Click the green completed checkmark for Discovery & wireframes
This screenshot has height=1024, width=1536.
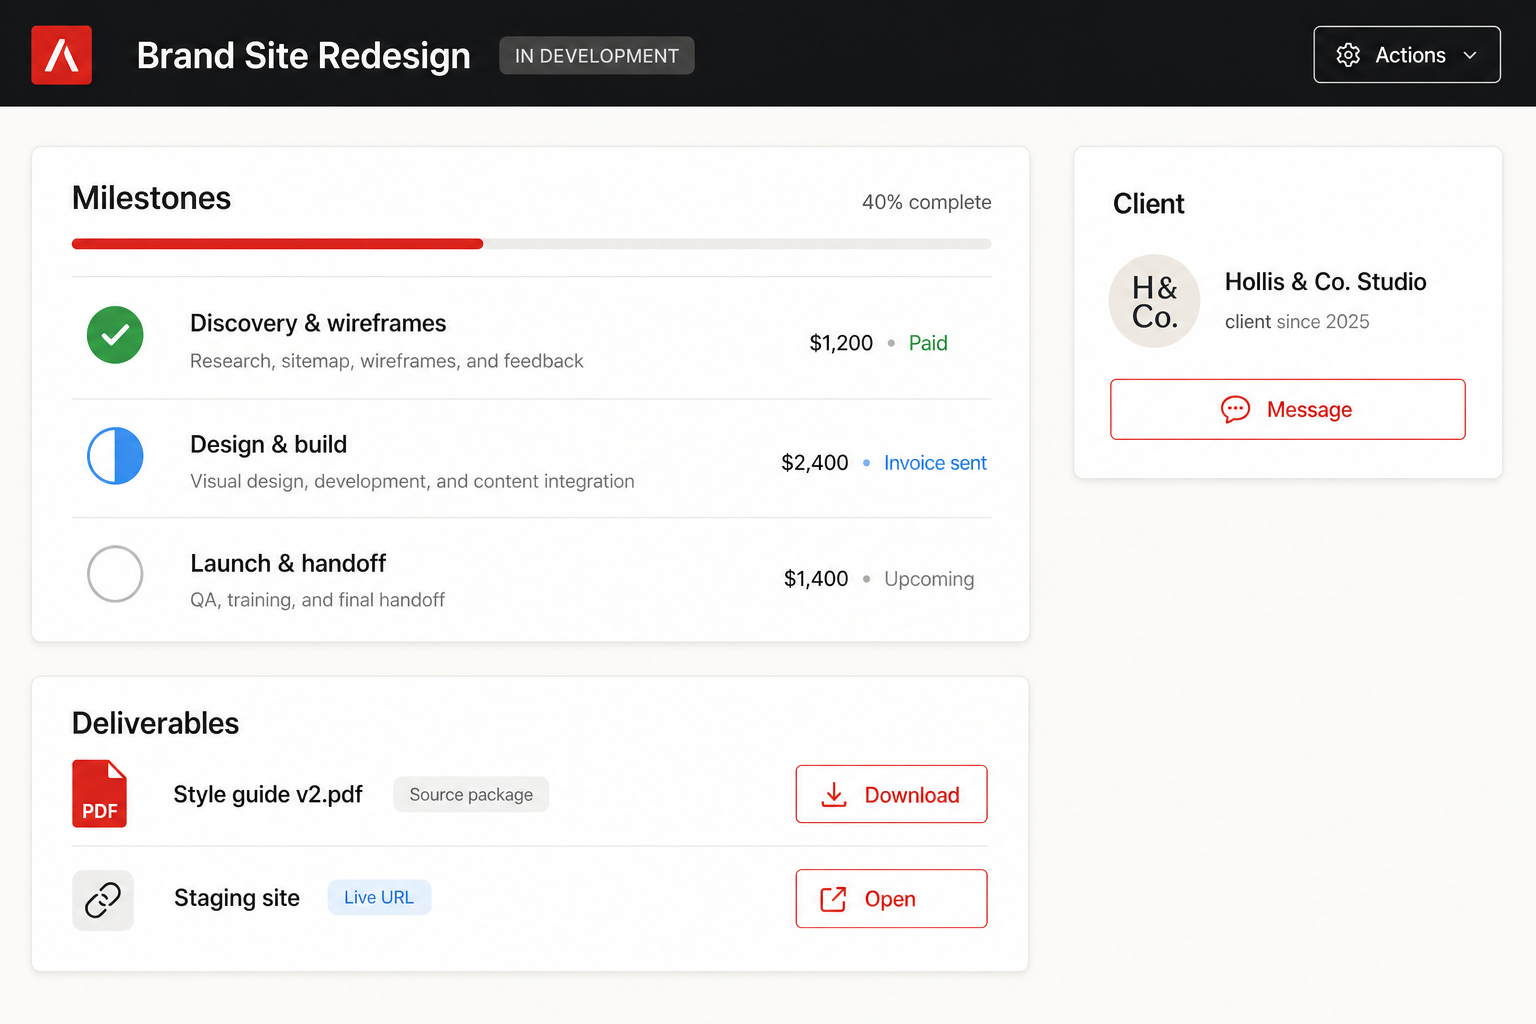[x=115, y=335]
